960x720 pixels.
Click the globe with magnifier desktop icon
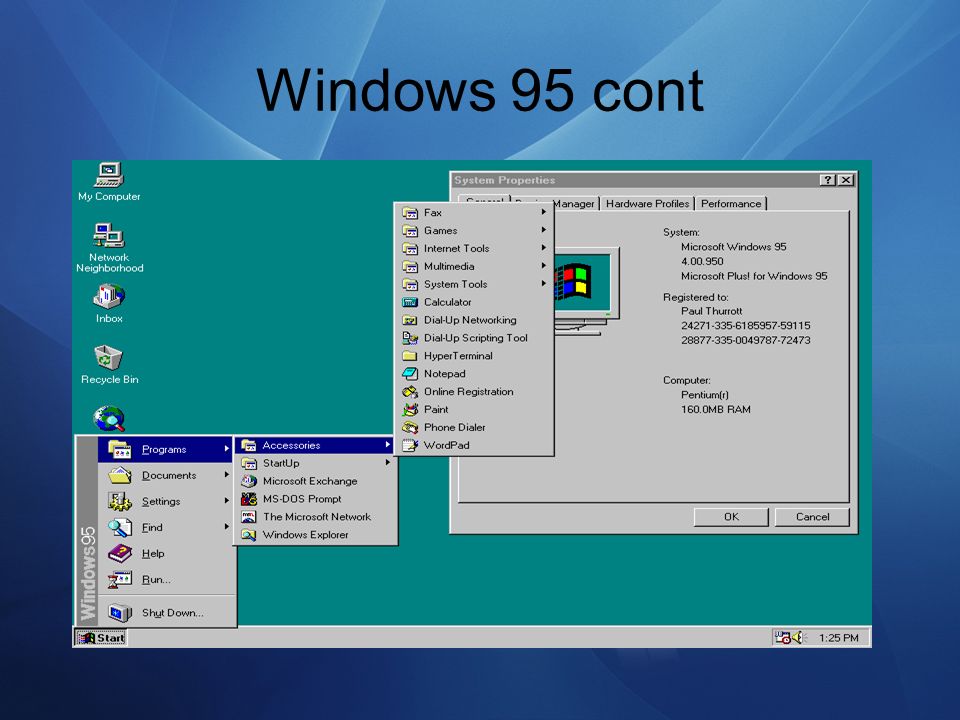(x=109, y=419)
